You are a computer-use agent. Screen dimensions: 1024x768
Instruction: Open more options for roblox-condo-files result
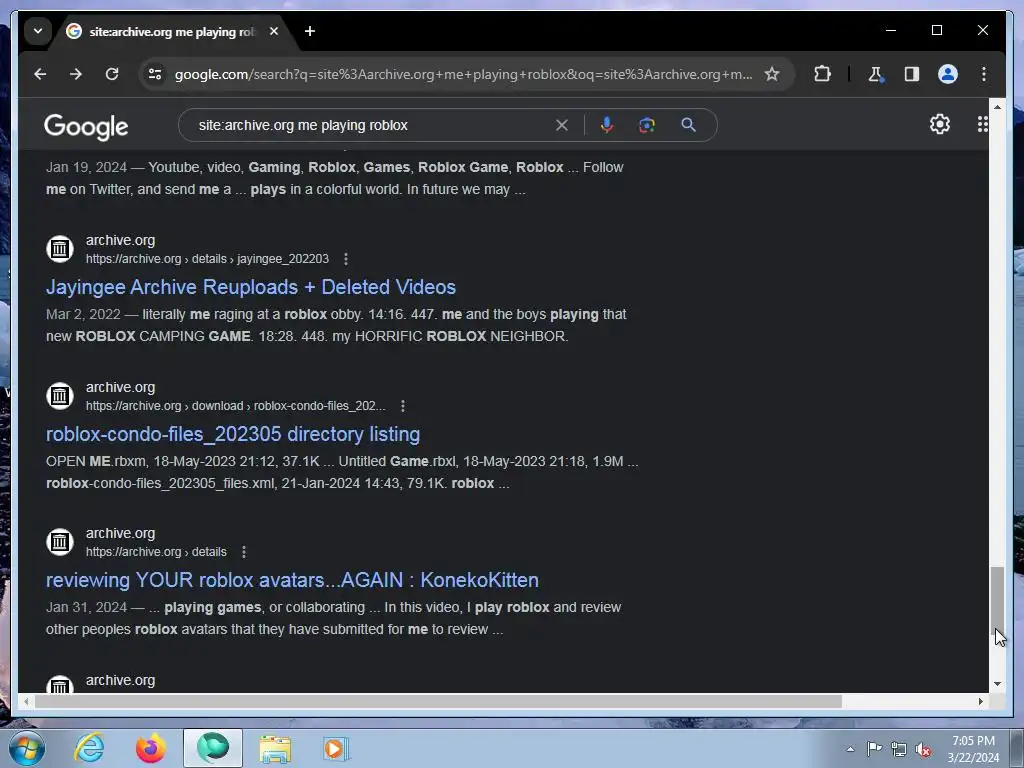pos(403,406)
